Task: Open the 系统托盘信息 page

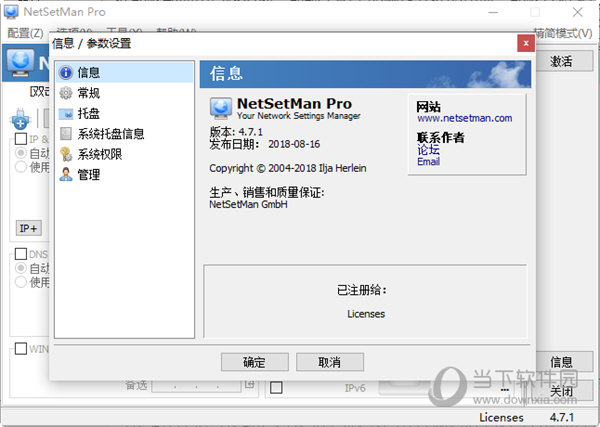Action: click(x=125, y=134)
